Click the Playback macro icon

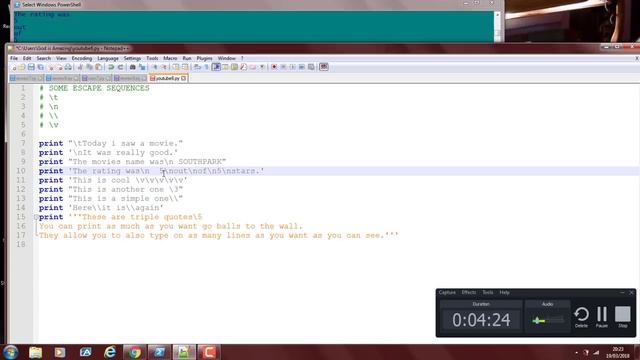[x=292, y=67]
